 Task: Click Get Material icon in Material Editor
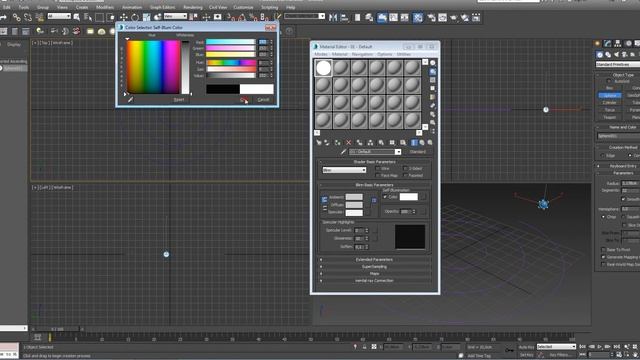coord(319,142)
